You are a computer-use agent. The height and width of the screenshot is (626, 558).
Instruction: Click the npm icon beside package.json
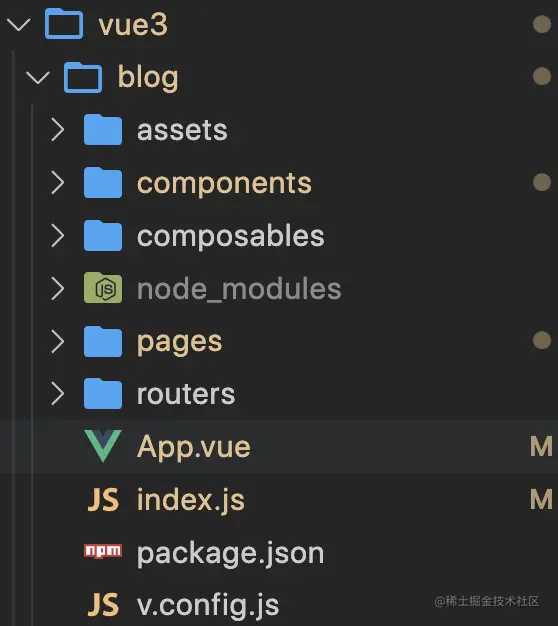click(x=103, y=551)
